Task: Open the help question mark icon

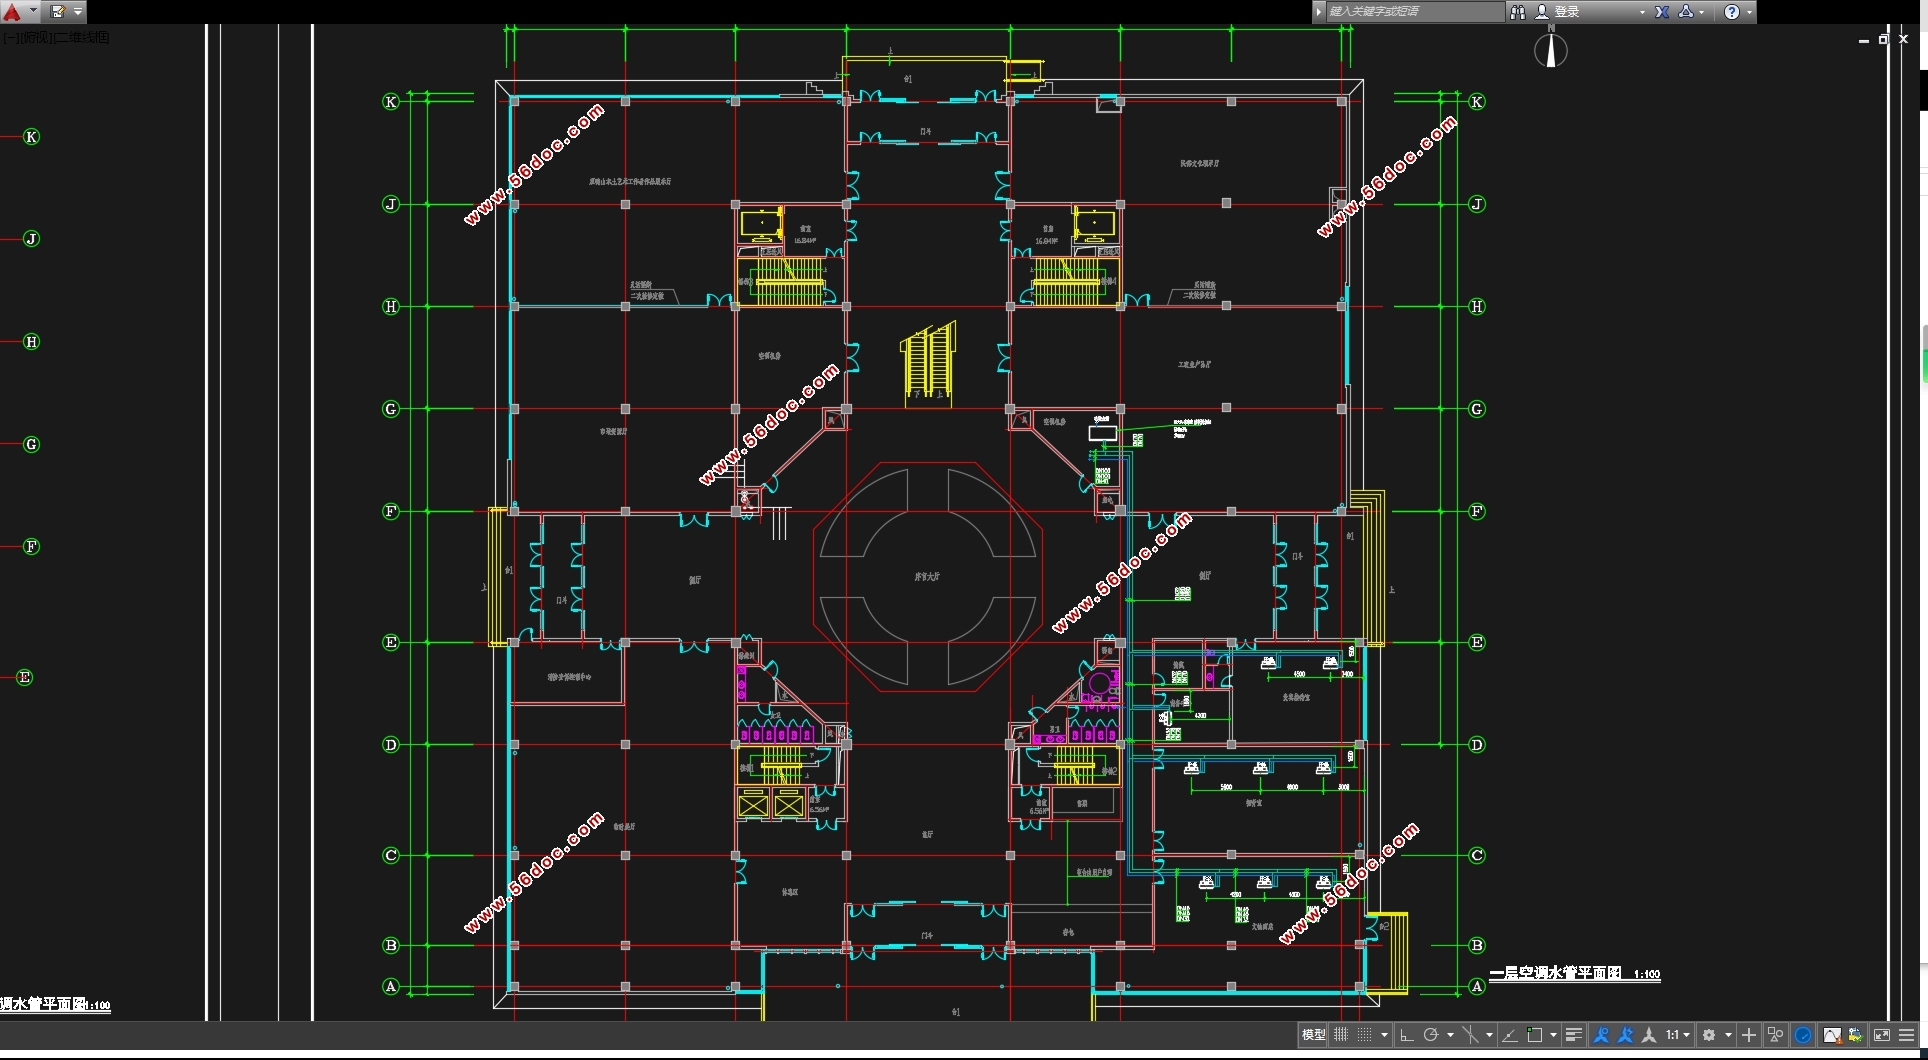Action: [x=1732, y=12]
